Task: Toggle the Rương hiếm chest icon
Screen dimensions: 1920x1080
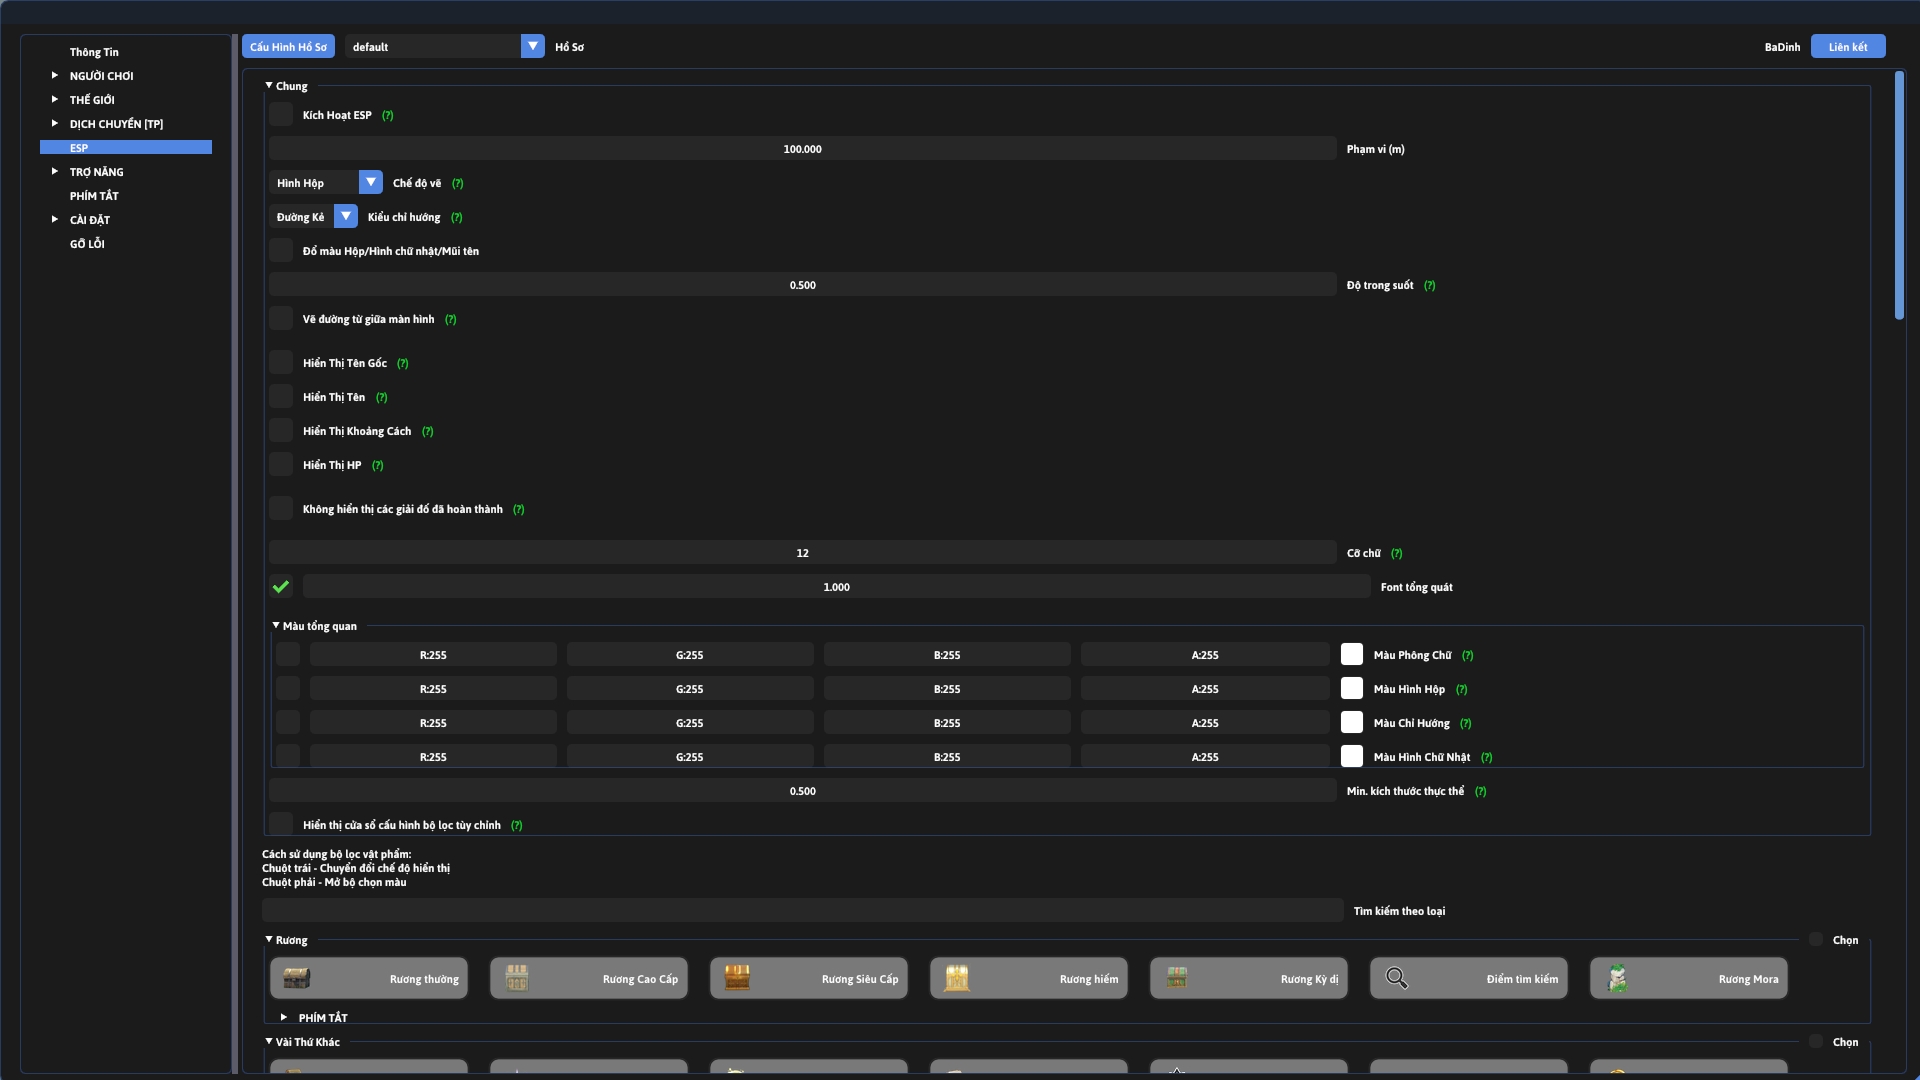Action: coord(957,978)
